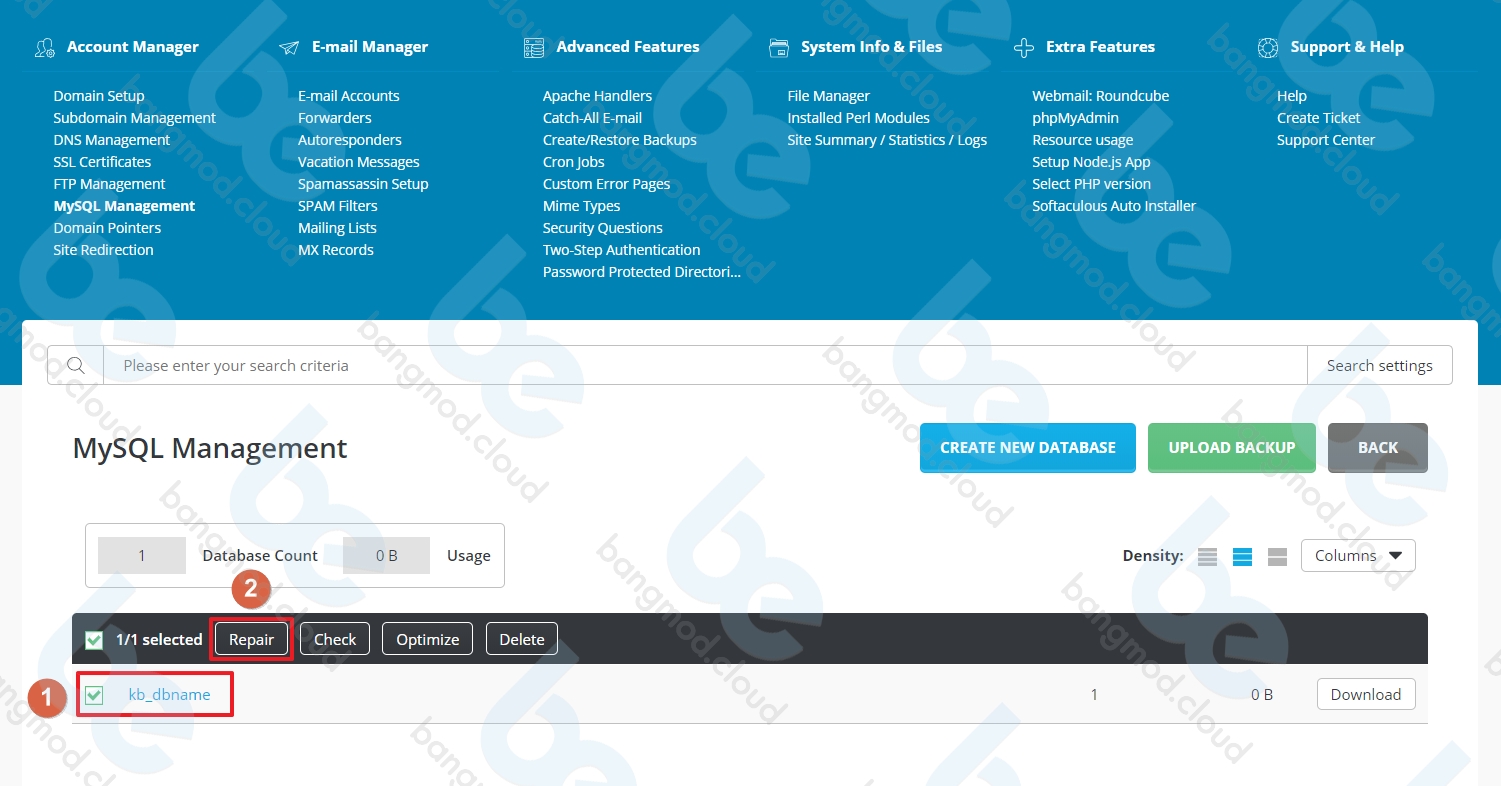Image resolution: width=1501 pixels, height=786 pixels.
Task: Download the kb_dbname database
Action: (x=1366, y=694)
